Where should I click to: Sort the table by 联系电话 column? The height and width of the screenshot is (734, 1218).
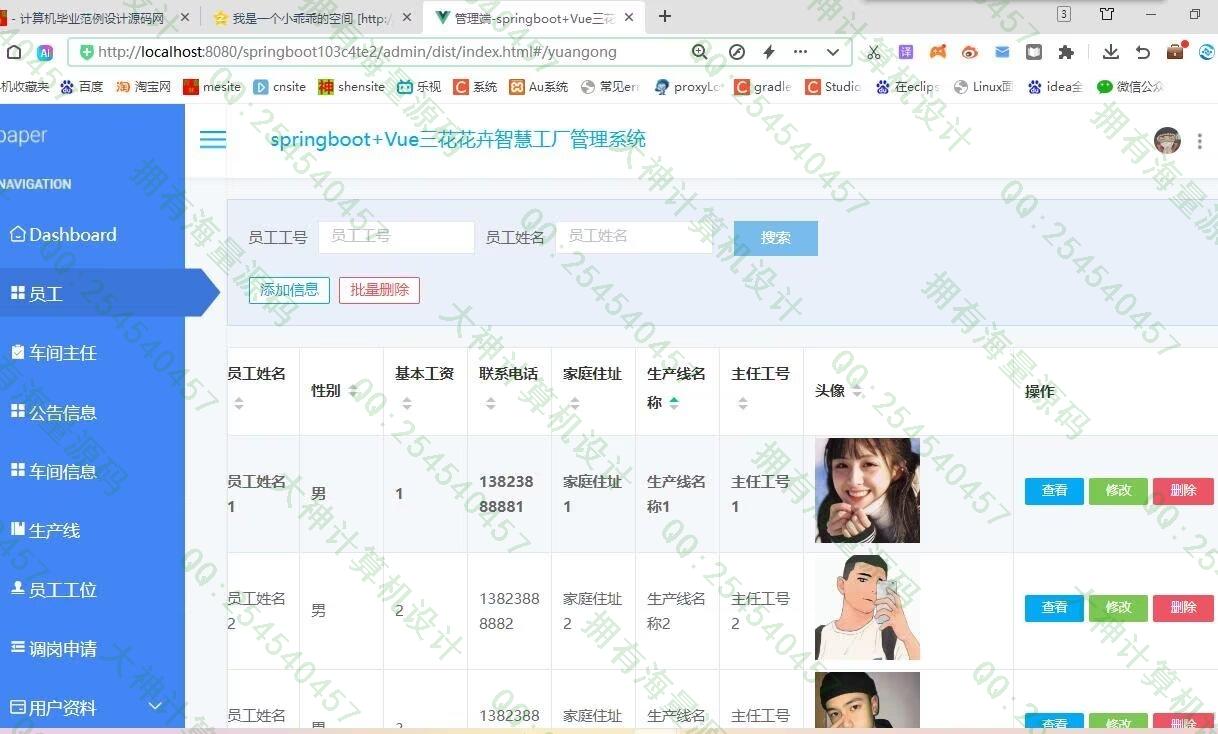coord(491,404)
